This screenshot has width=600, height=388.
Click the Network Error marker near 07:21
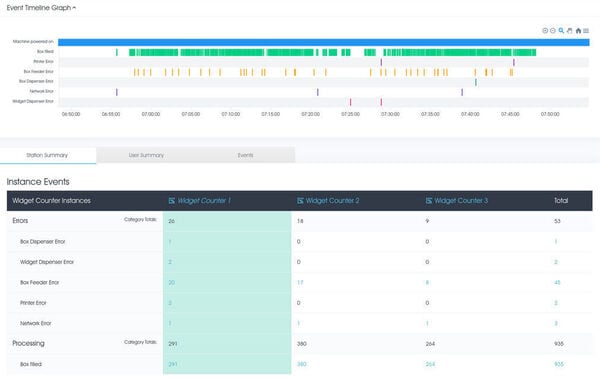pos(318,92)
